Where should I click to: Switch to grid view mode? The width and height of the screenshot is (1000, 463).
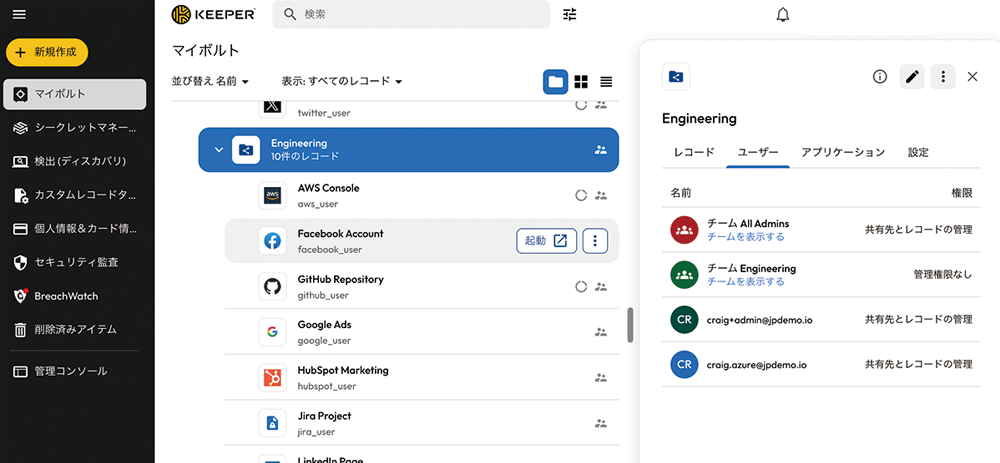point(581,81)
